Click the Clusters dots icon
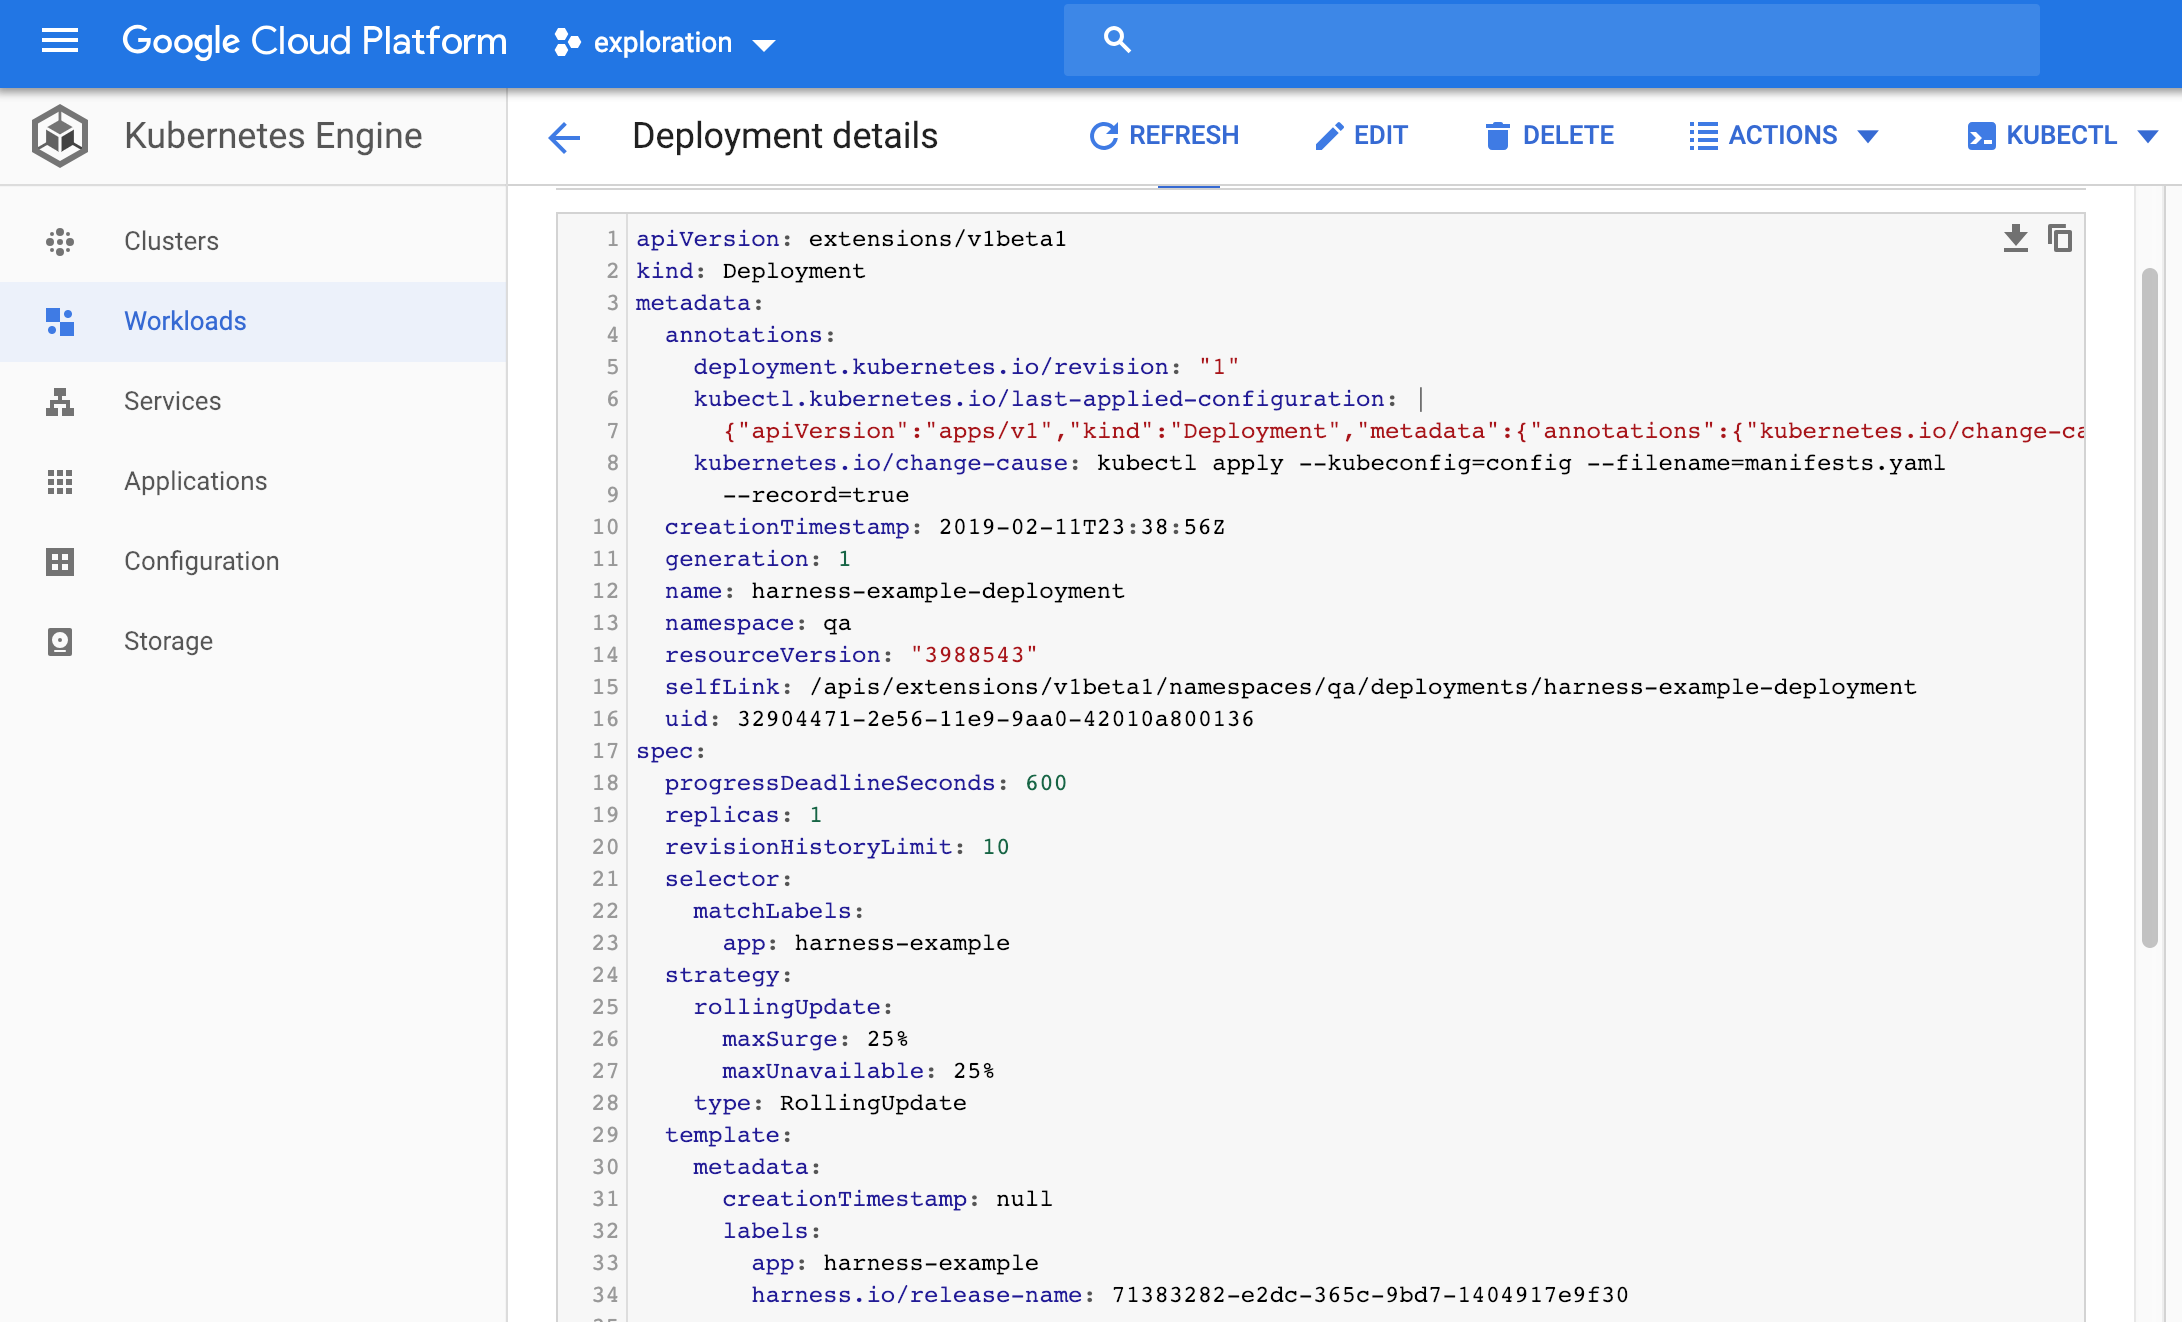2182x1322 pixels. click(60, 241)
